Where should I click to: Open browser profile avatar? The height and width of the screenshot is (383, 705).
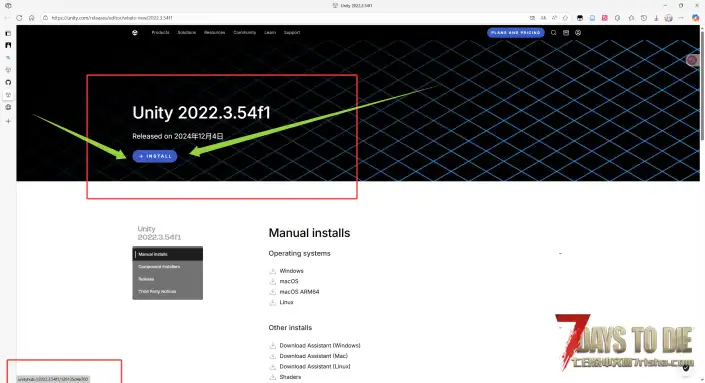click(669, 18)
